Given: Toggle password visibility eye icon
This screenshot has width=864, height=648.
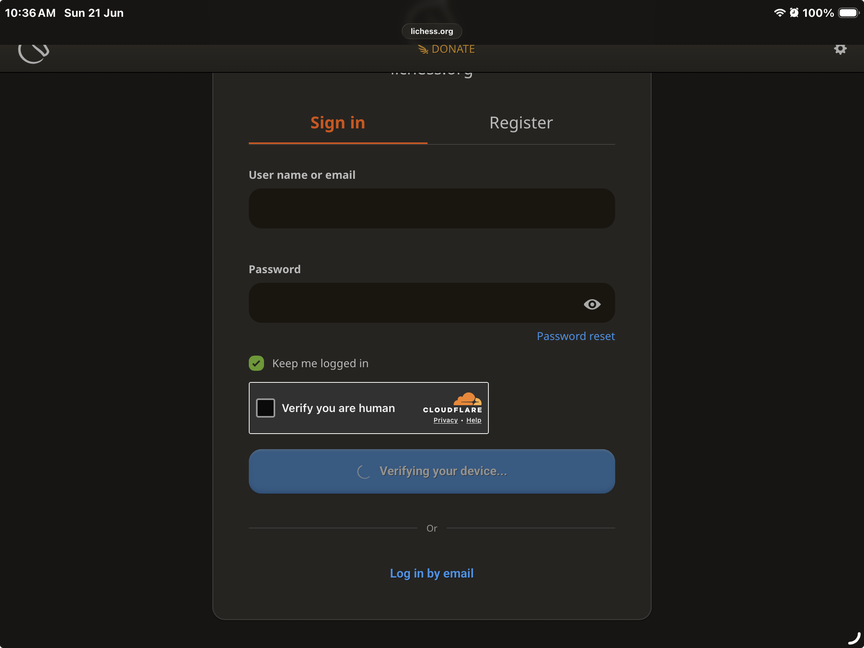Looking at the screenshot, I should click(x=592, y=304).
